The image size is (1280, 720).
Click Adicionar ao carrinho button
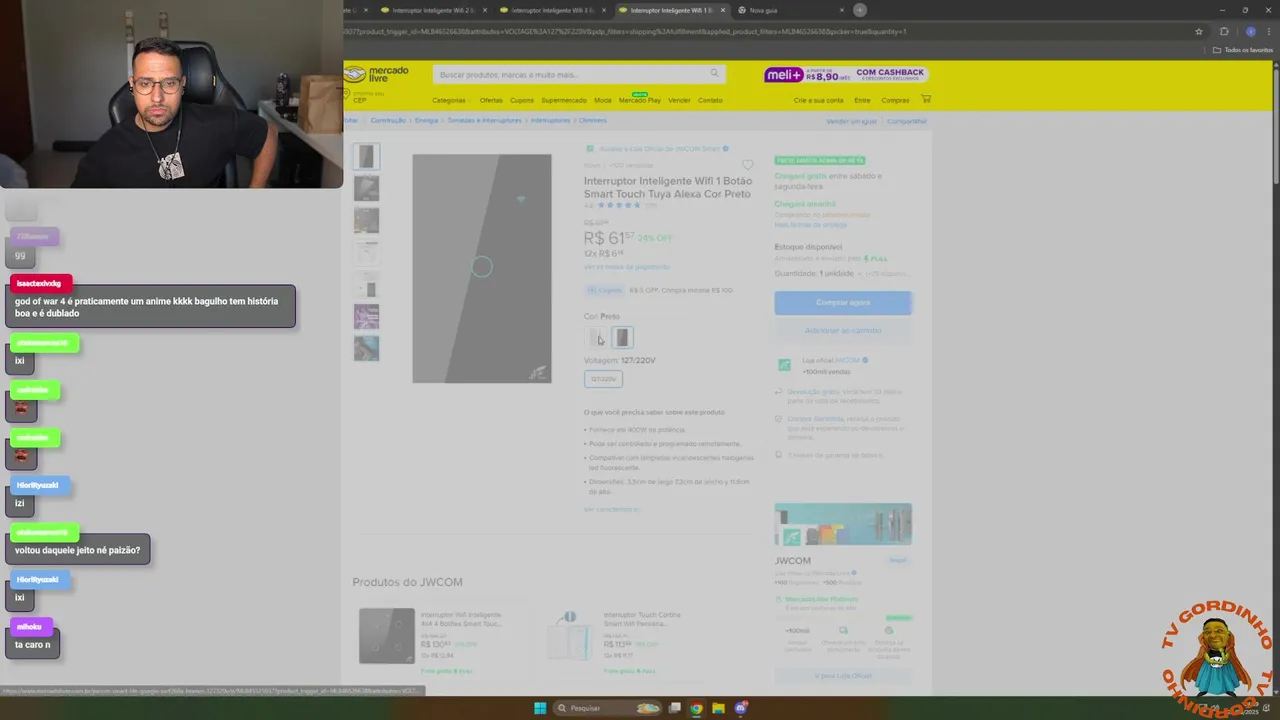coord(843,330)
